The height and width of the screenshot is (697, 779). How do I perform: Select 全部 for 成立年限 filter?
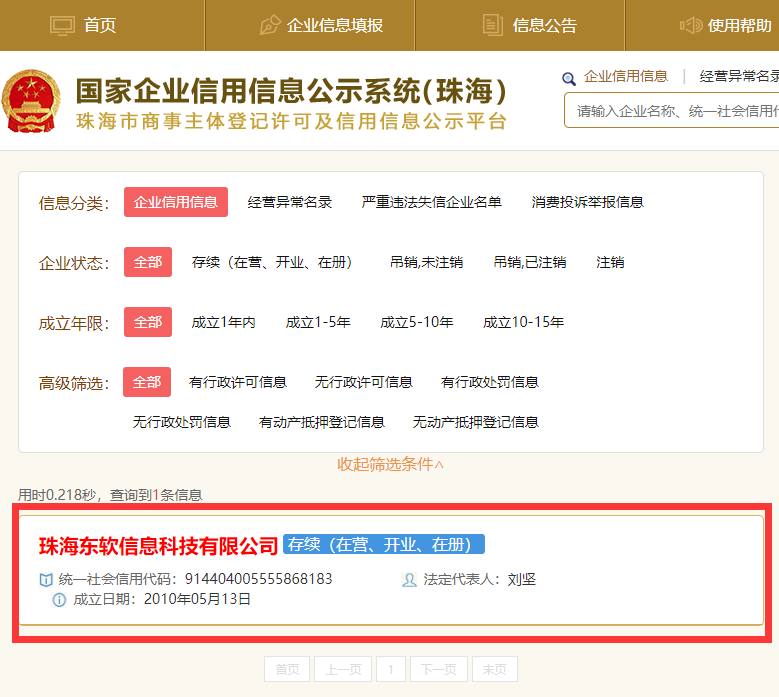coord(148,322)
